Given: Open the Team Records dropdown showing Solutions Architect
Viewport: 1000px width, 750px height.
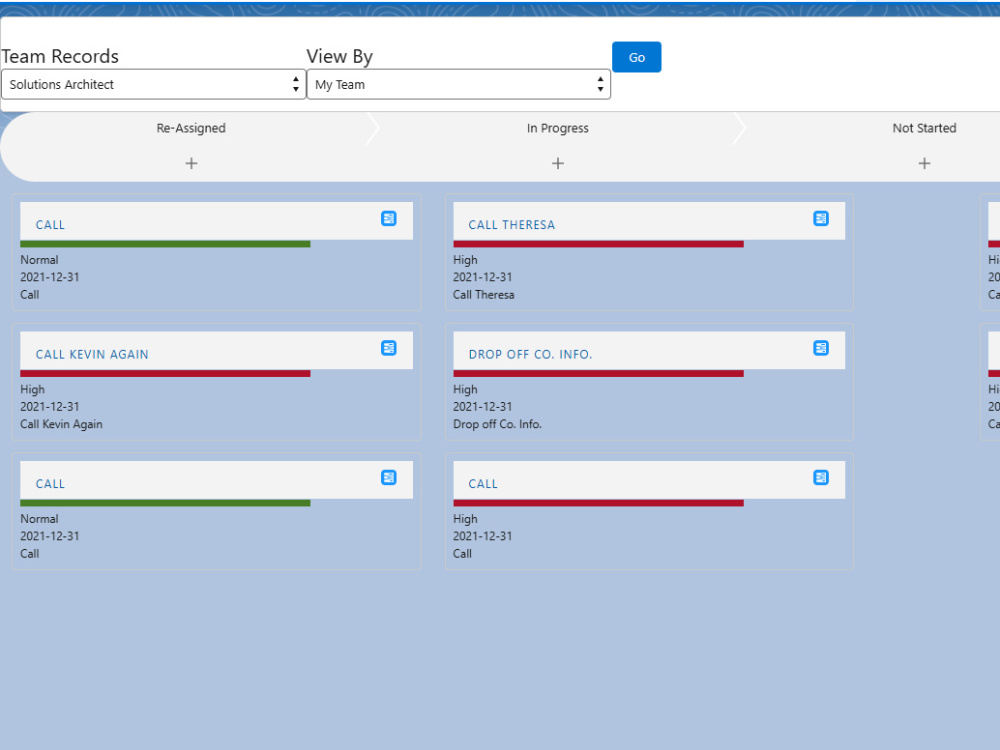Looking at the screenshot, I should click(x=153, y=84).
